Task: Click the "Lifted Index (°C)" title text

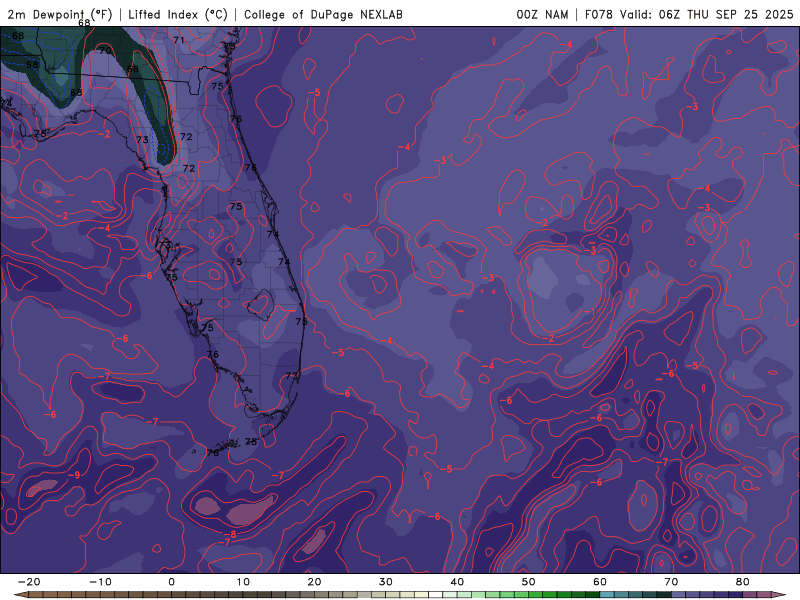Action: click(x=178, y=14)
